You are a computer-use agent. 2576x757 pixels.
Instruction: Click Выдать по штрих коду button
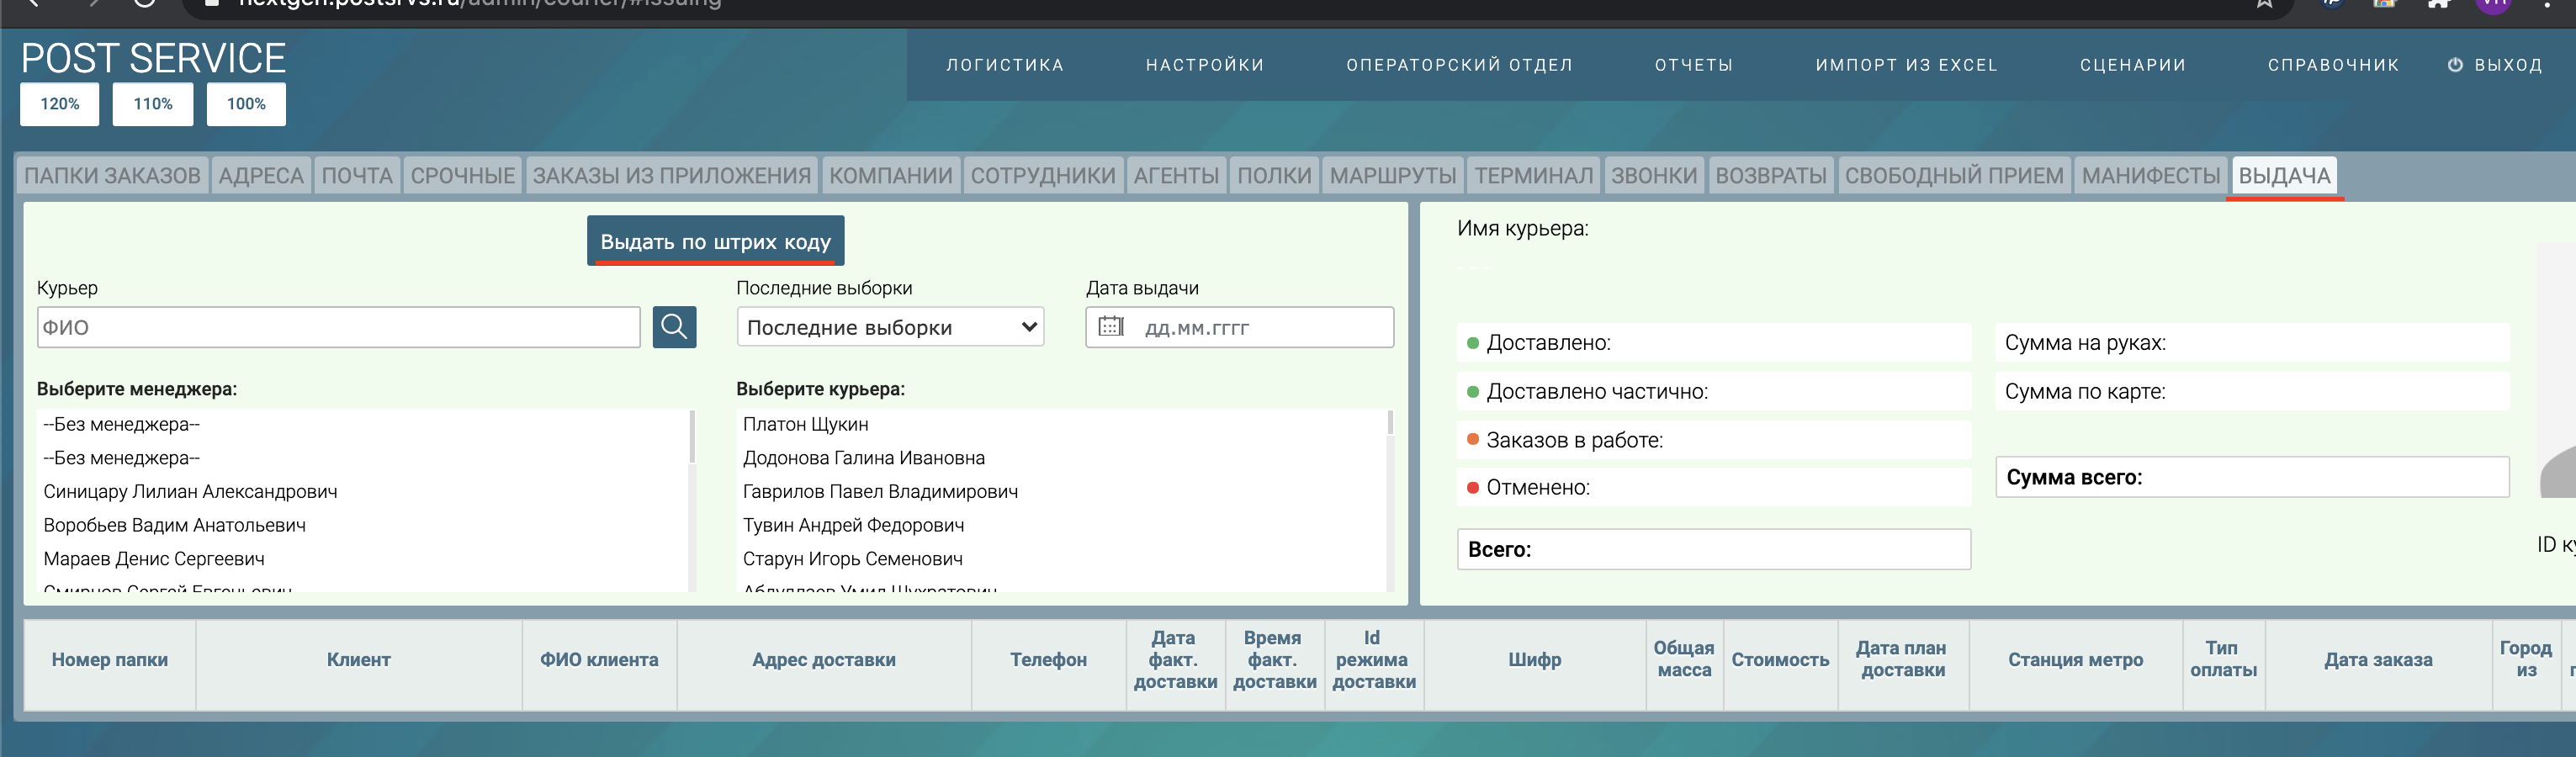click(715, 241)
